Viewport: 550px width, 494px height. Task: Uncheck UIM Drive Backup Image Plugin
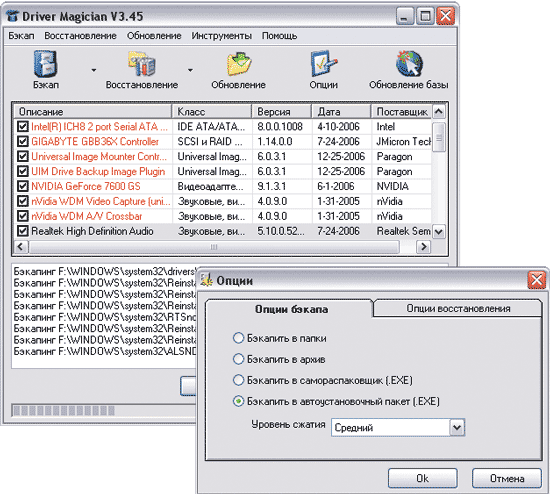tap(23, 171)
